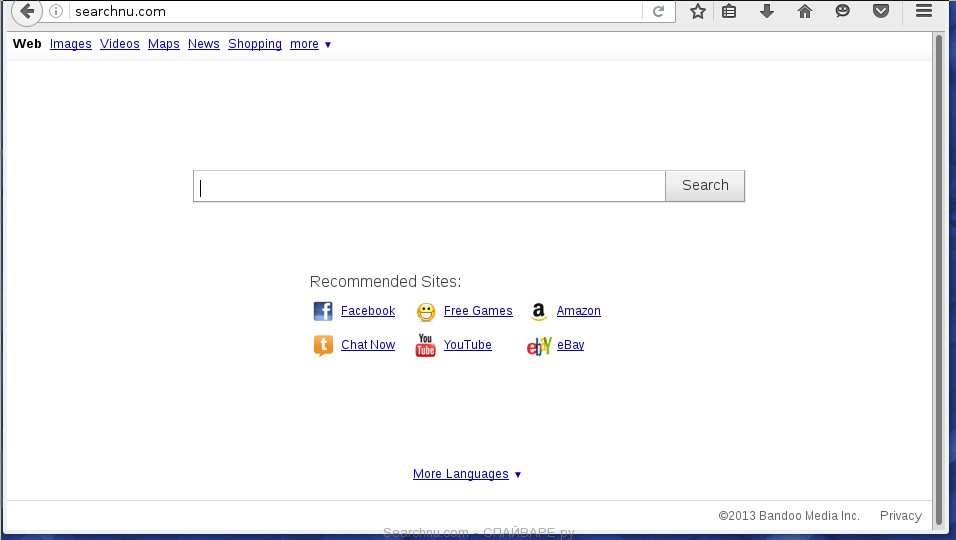Open the Shopping search tab
This screenshot has width=956, height=540.
(x=255, y=44)
